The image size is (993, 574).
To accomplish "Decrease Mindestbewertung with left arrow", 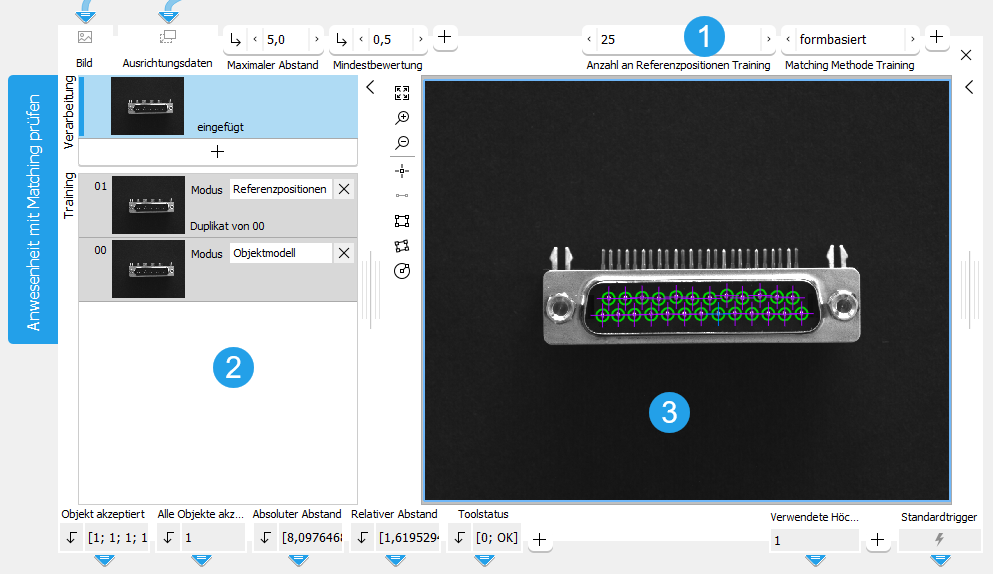I will click(361, 40).
